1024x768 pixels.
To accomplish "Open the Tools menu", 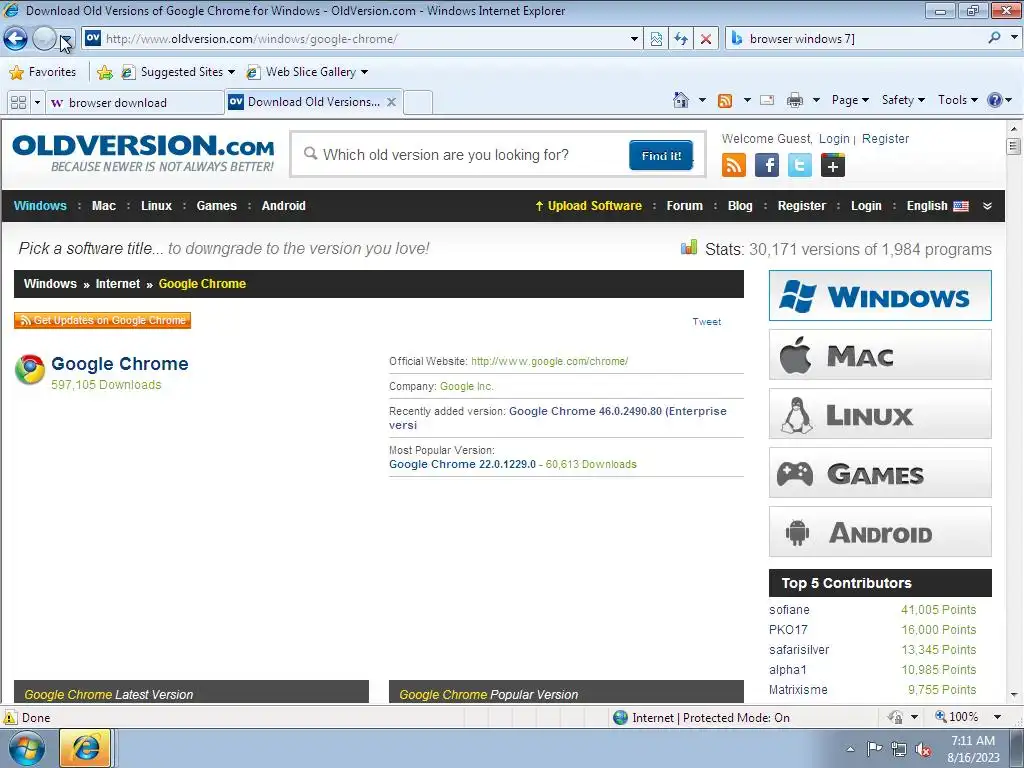I will coord(957,100).
